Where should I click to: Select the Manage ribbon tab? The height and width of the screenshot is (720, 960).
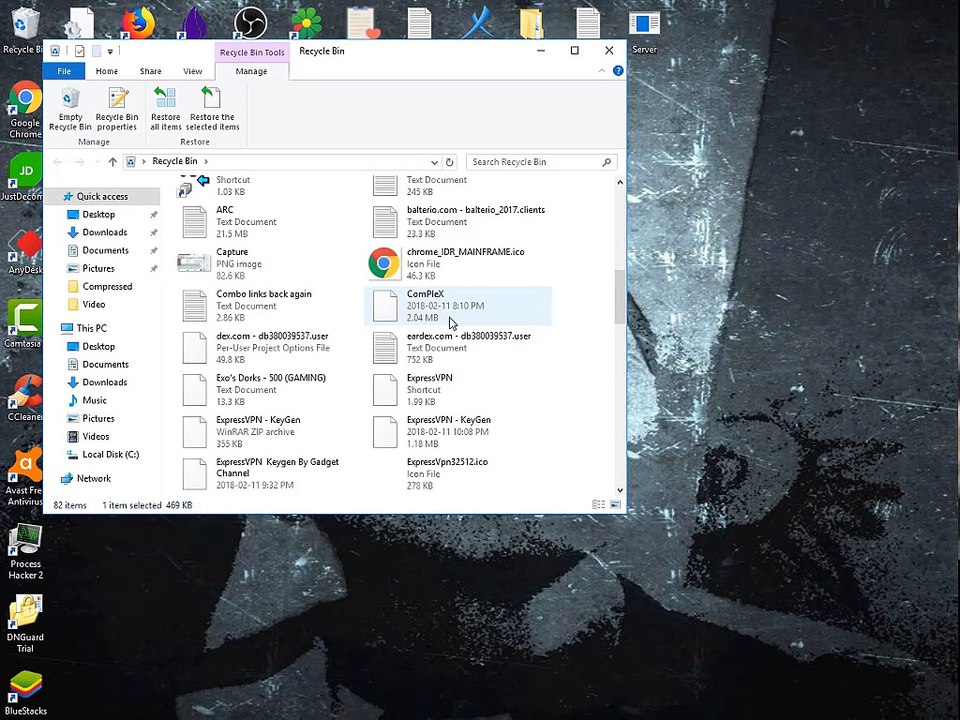[251, 71]
